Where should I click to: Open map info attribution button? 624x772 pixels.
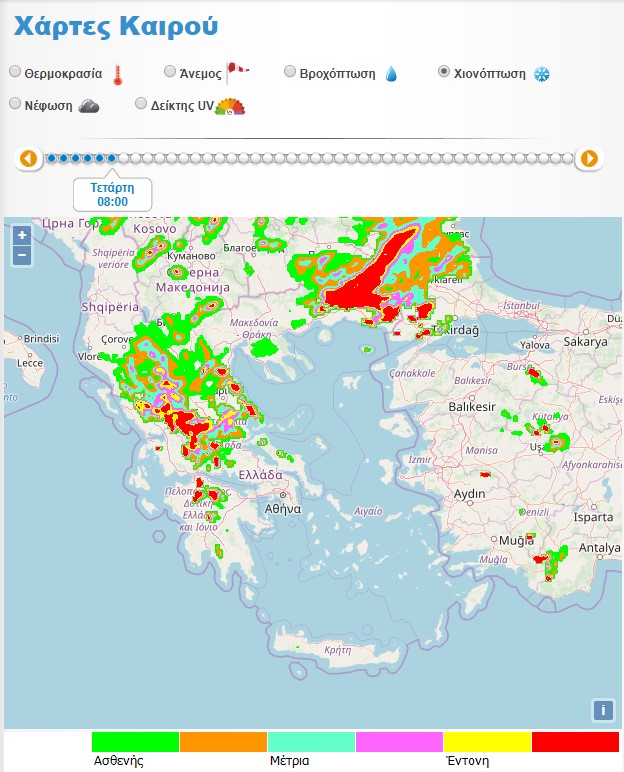[603, 710]
